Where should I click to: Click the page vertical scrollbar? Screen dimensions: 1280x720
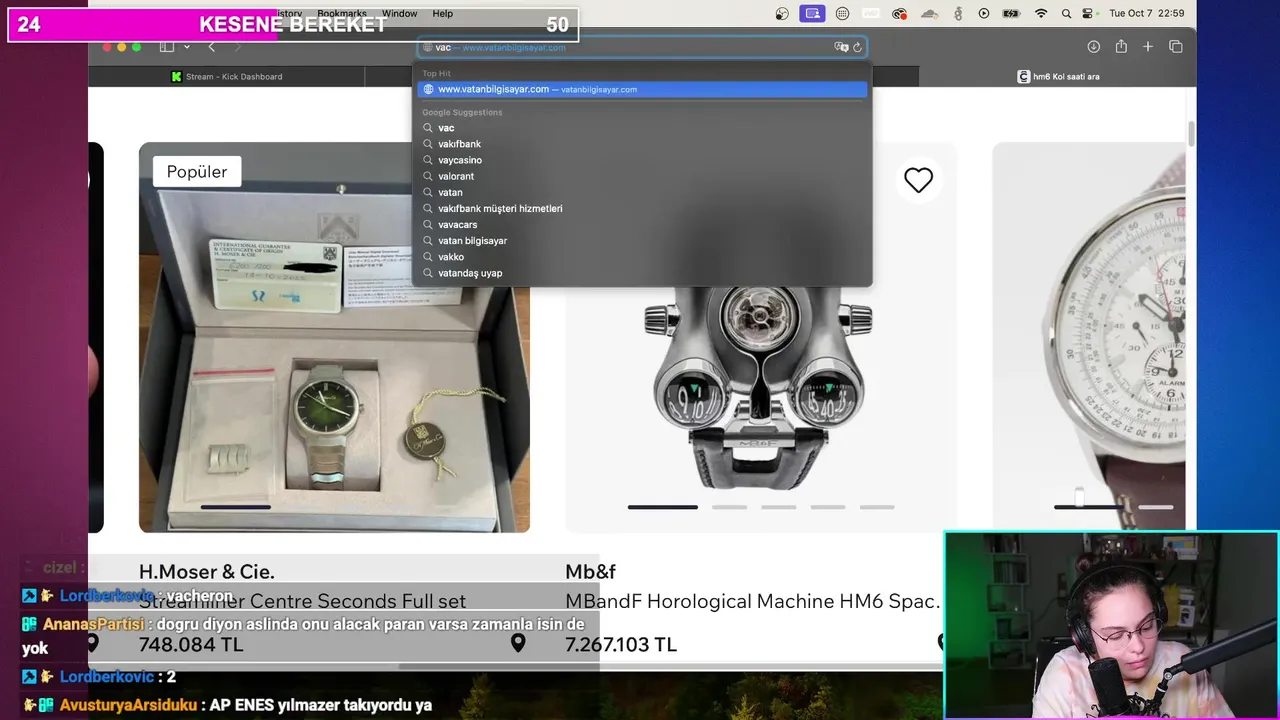1191,133
